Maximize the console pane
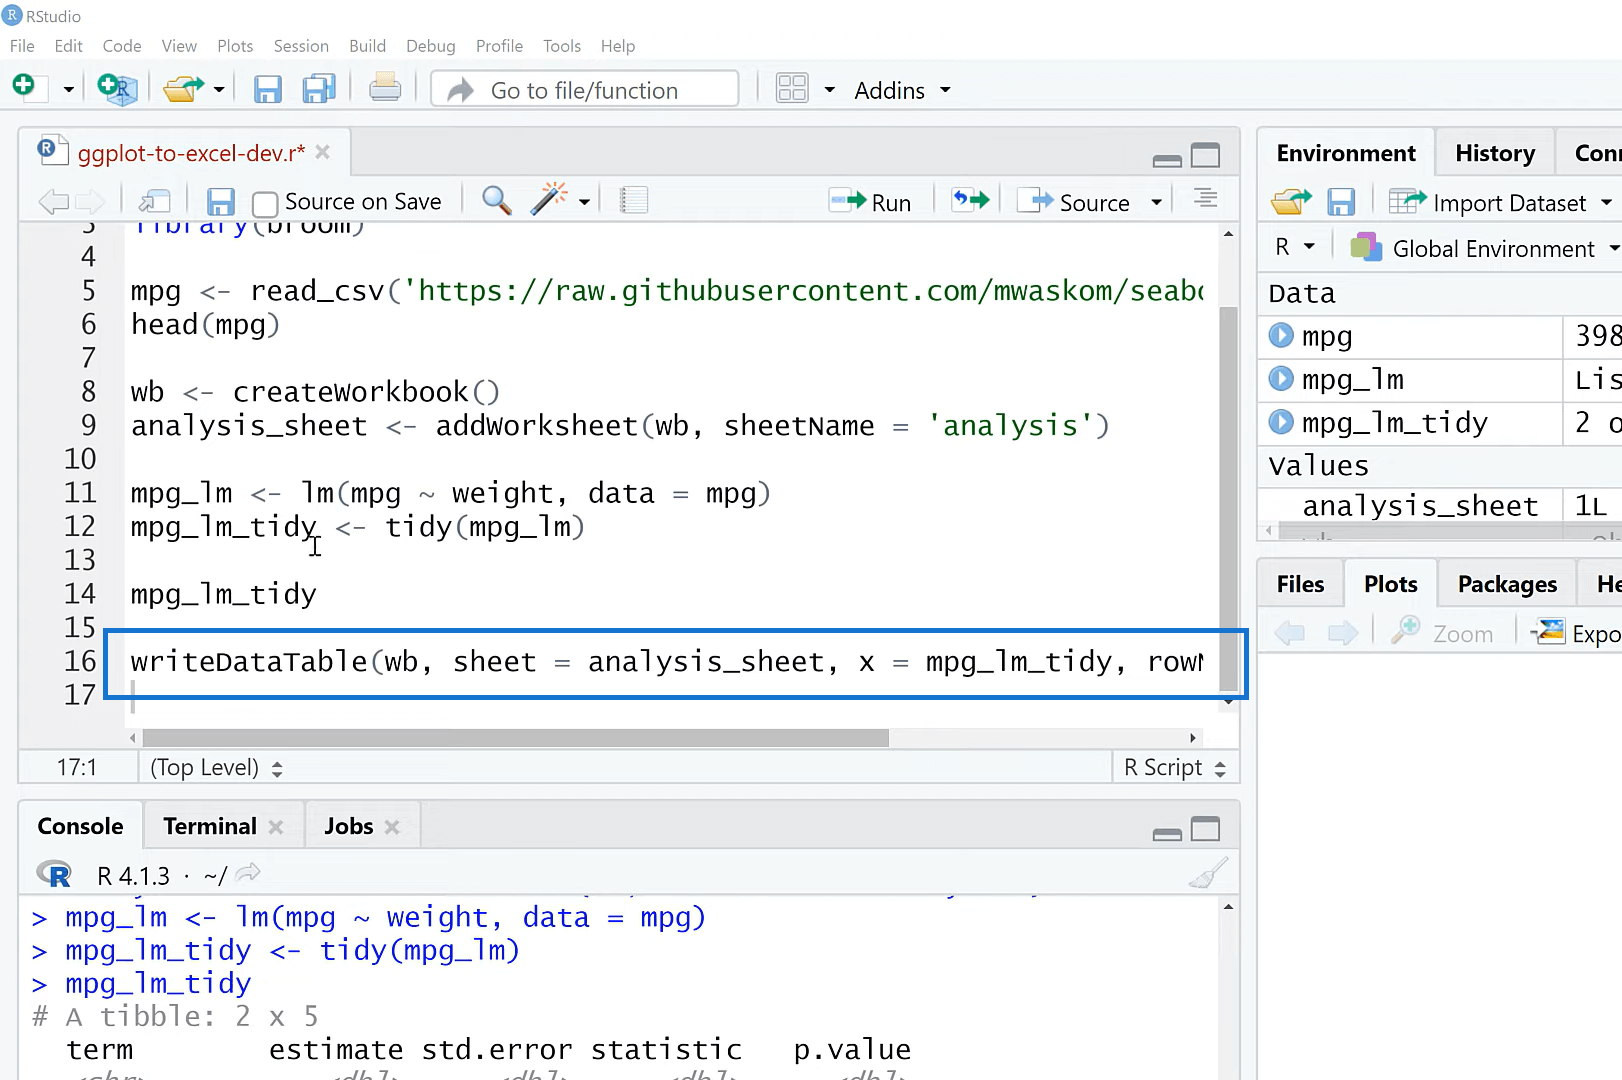The width and height of the screenshot is (1622, 1080). point(1206,829)
